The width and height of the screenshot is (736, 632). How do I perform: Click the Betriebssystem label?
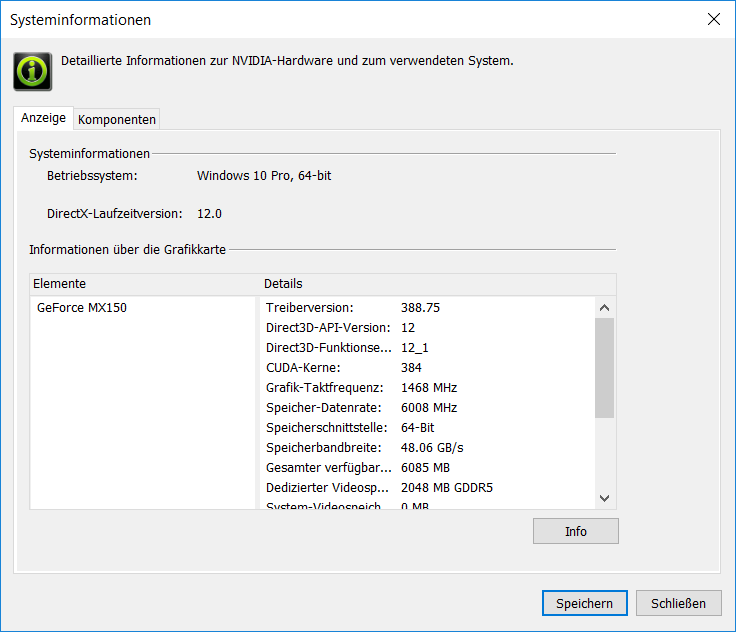tap(92, 176)
